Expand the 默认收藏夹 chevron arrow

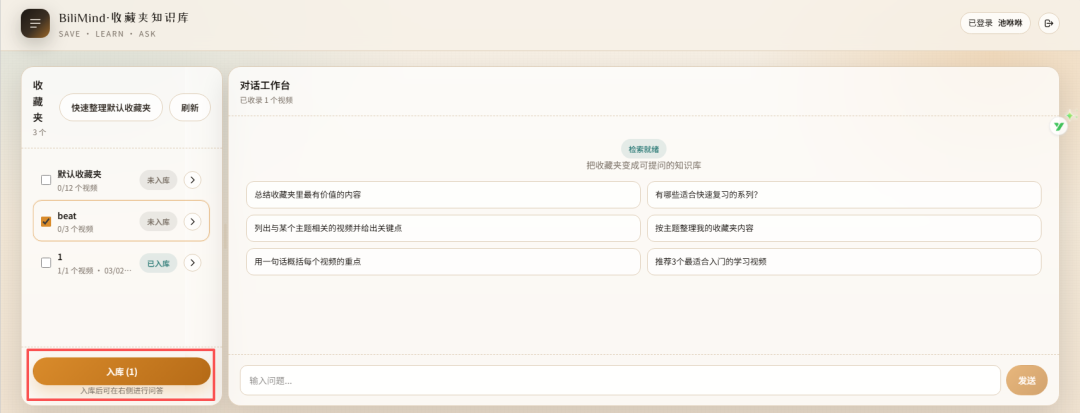193,180
